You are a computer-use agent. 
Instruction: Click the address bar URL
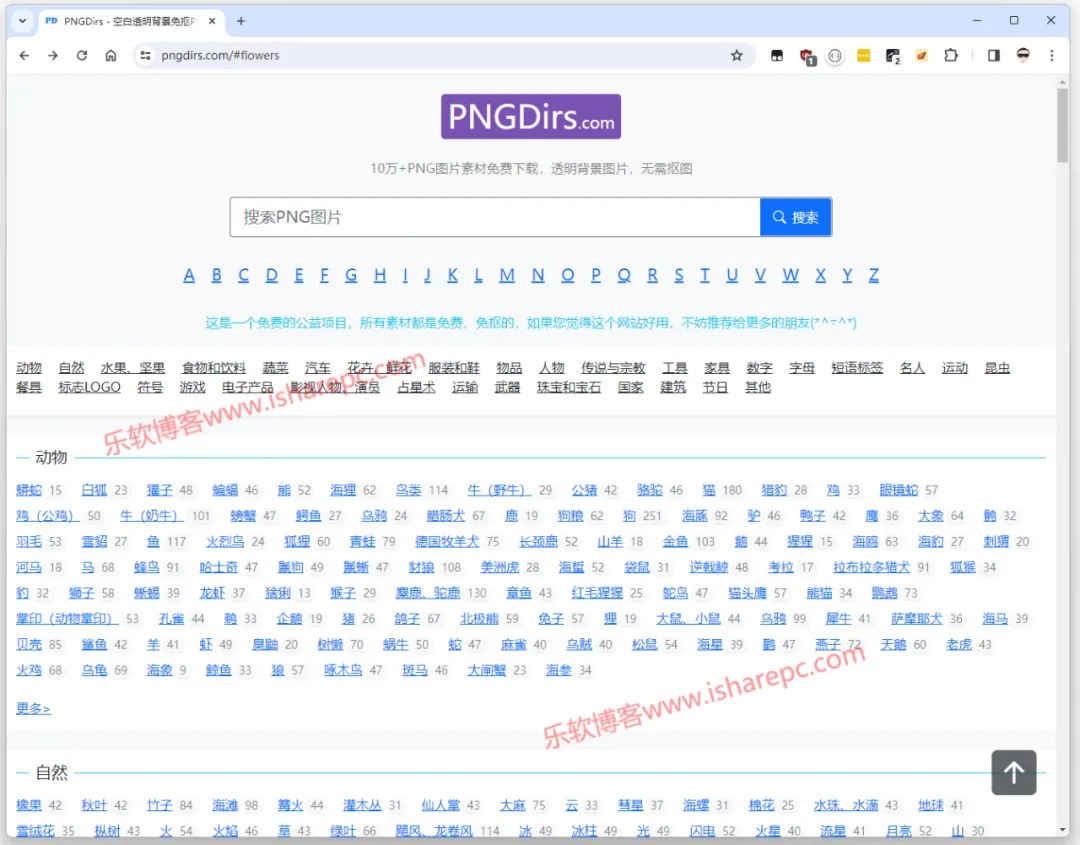[220, 55]
